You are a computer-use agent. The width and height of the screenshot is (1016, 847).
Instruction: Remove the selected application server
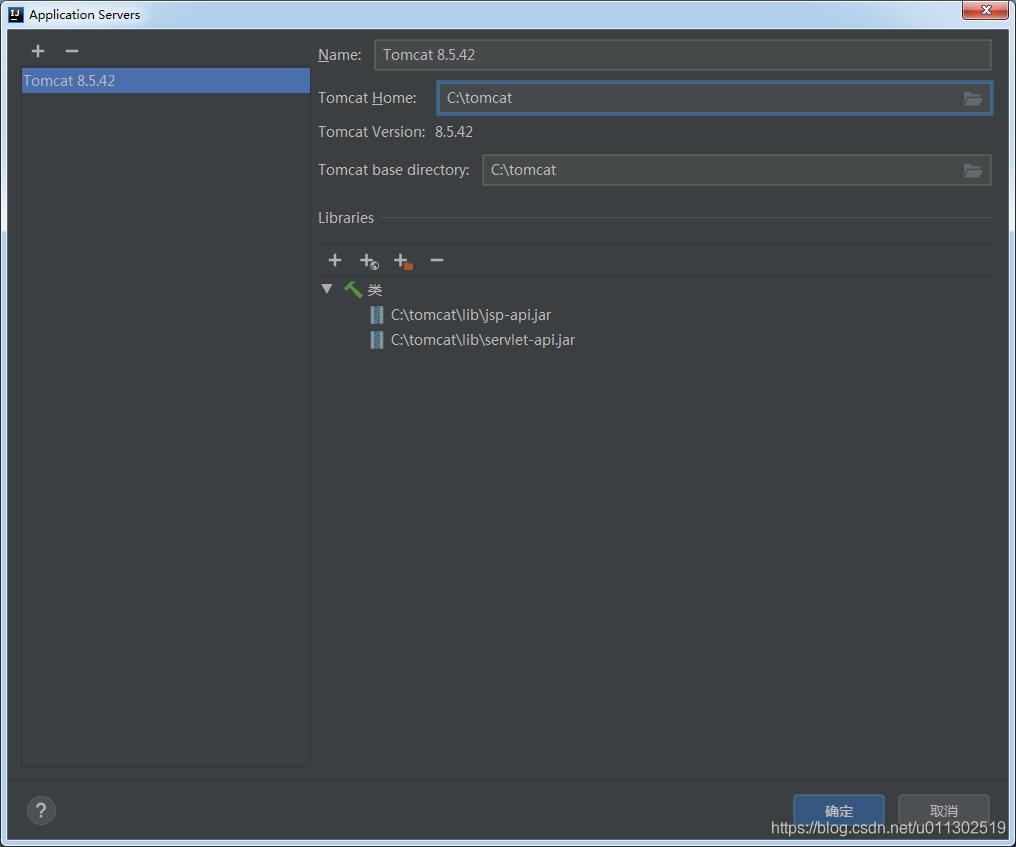pos(72,51)
